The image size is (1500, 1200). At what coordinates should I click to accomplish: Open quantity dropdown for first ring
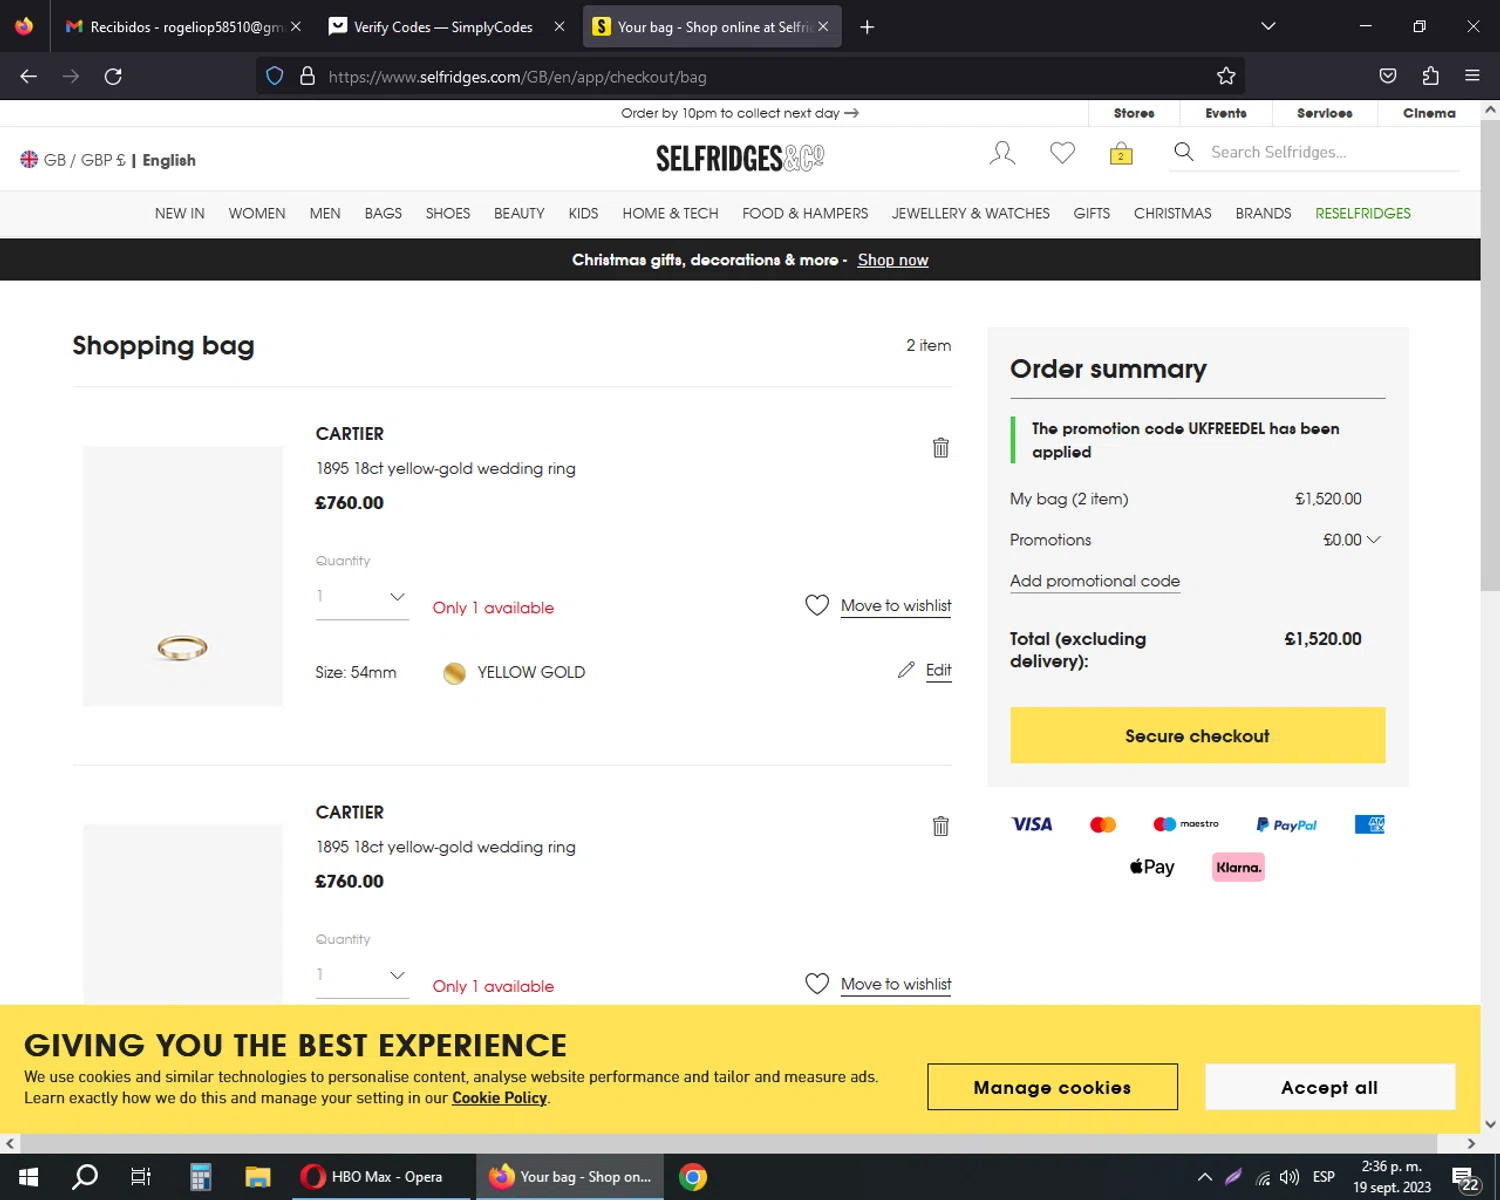(362, 596)
